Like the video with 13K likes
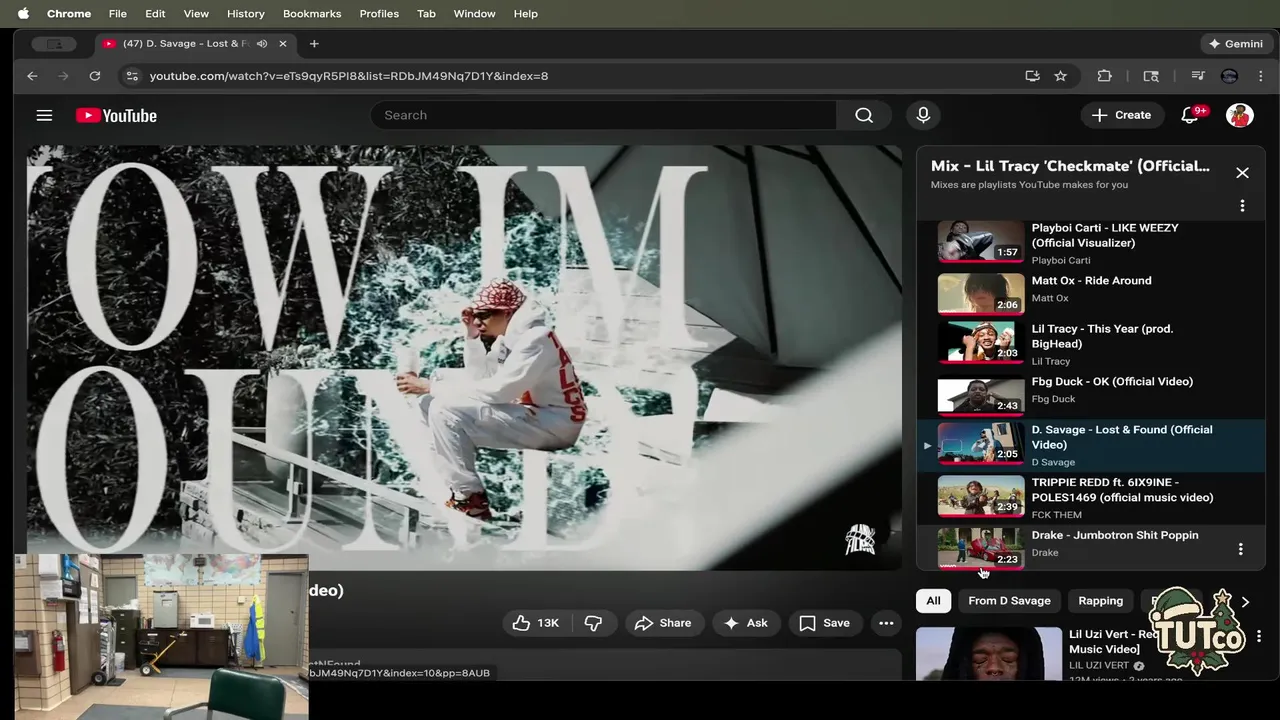1280x720 pixels. coord(536,623)
